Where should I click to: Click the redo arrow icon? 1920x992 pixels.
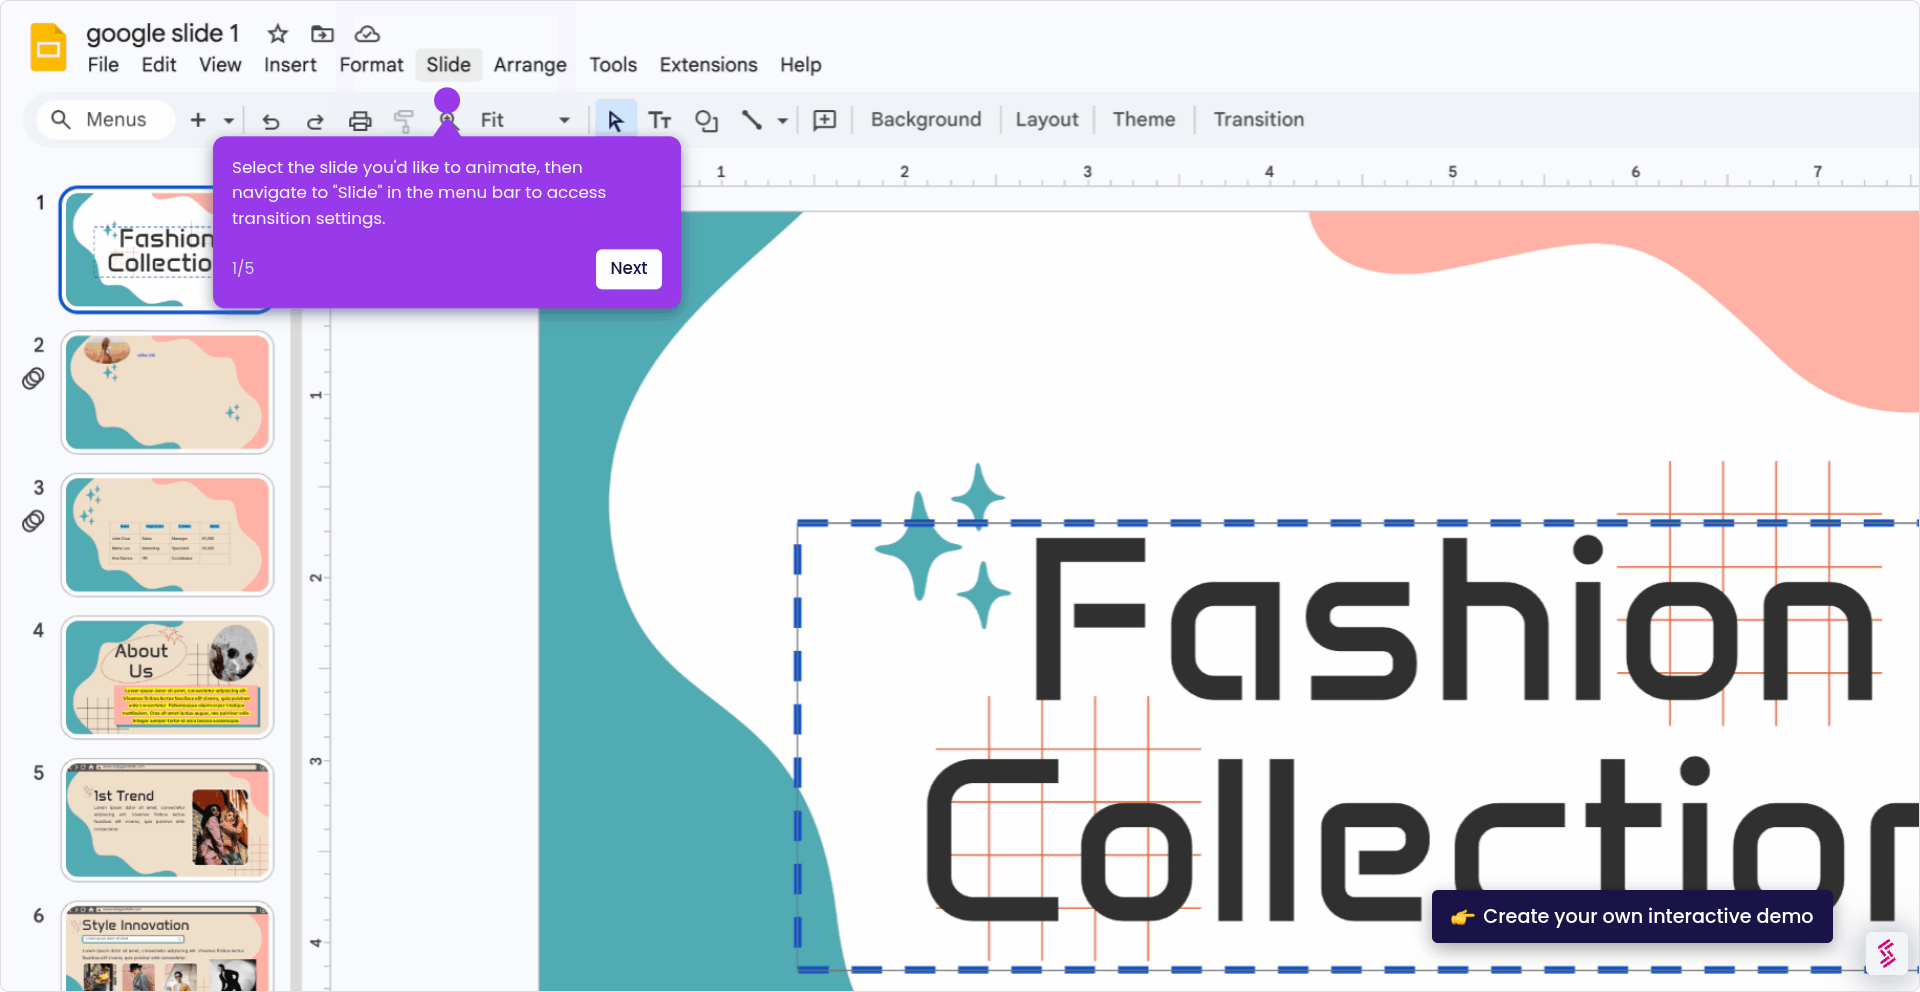point(315,121)
